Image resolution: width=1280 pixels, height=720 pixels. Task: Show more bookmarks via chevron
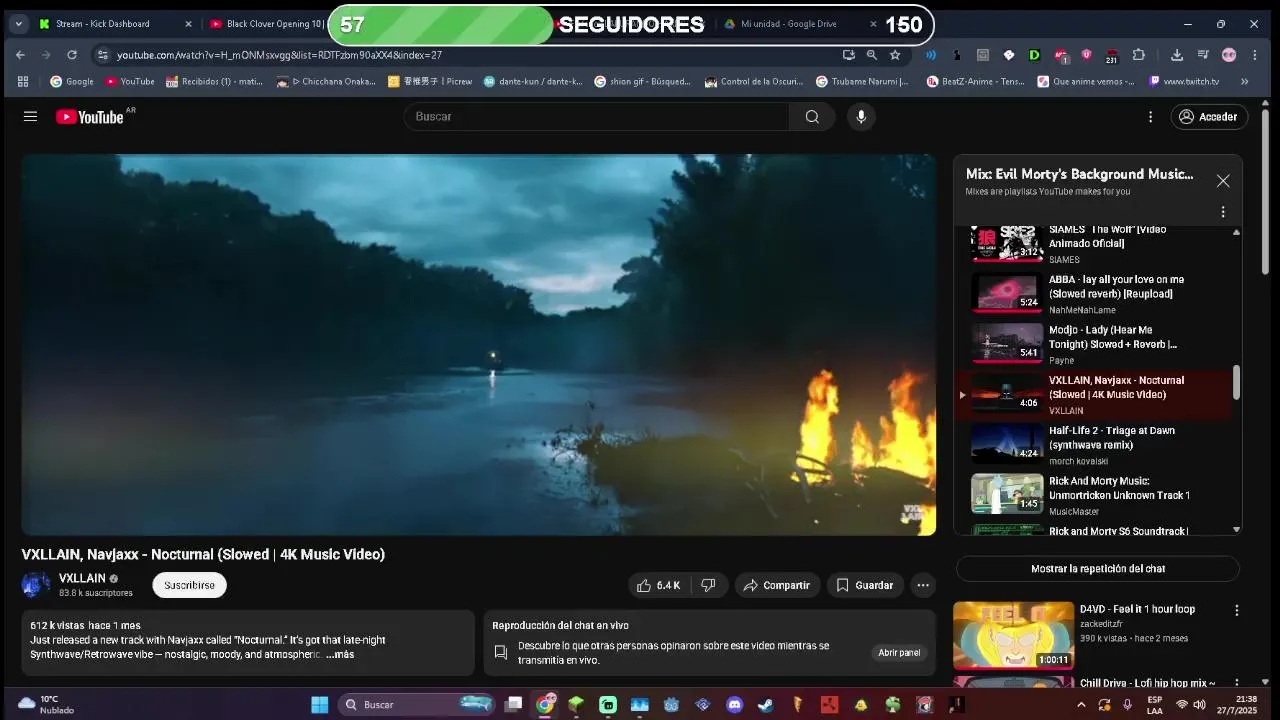[1244, 81]
